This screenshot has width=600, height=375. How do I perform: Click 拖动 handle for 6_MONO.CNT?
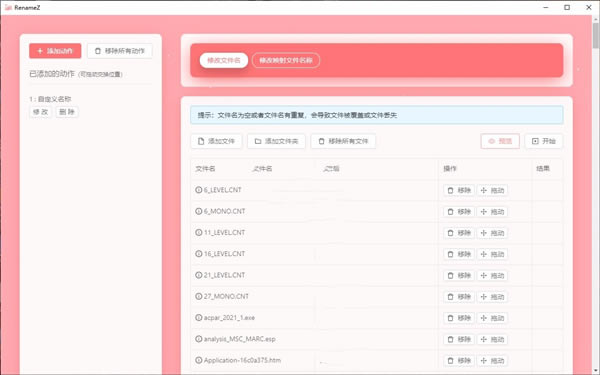pos(492,212)
